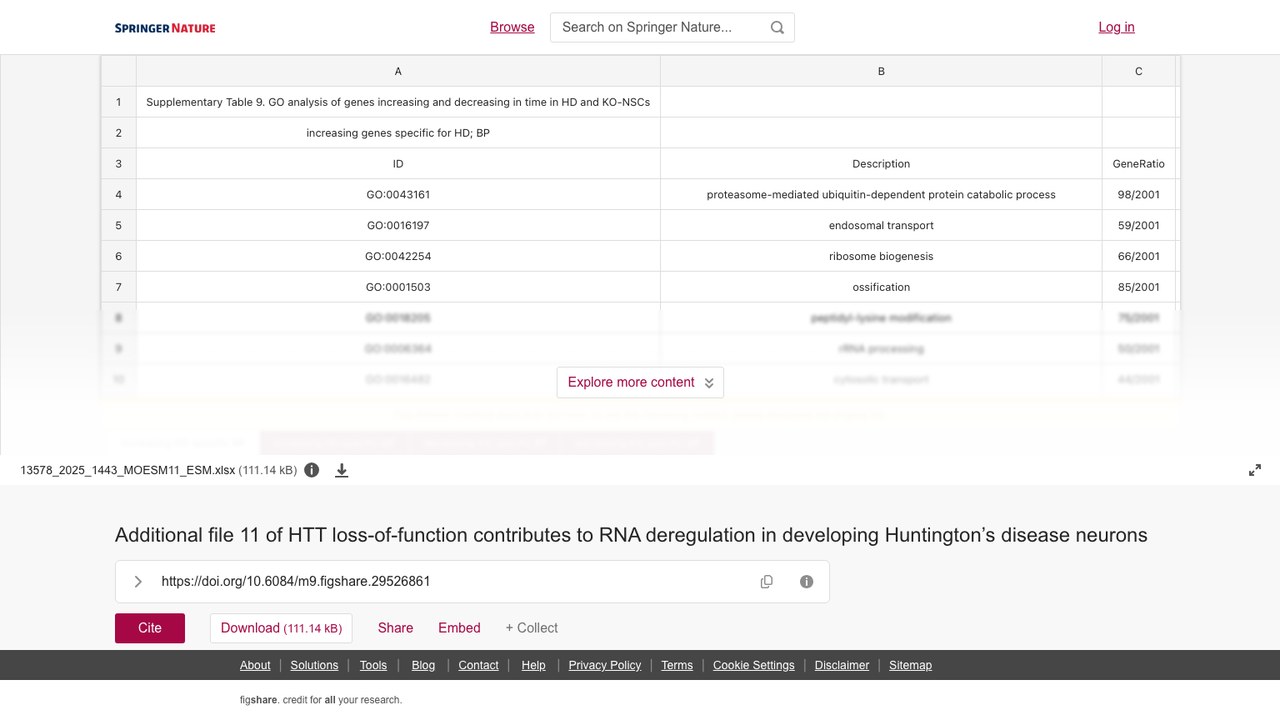Open the About footer link
The width and height of the screenshot is (1280, 720).
(x=255, y=665)
